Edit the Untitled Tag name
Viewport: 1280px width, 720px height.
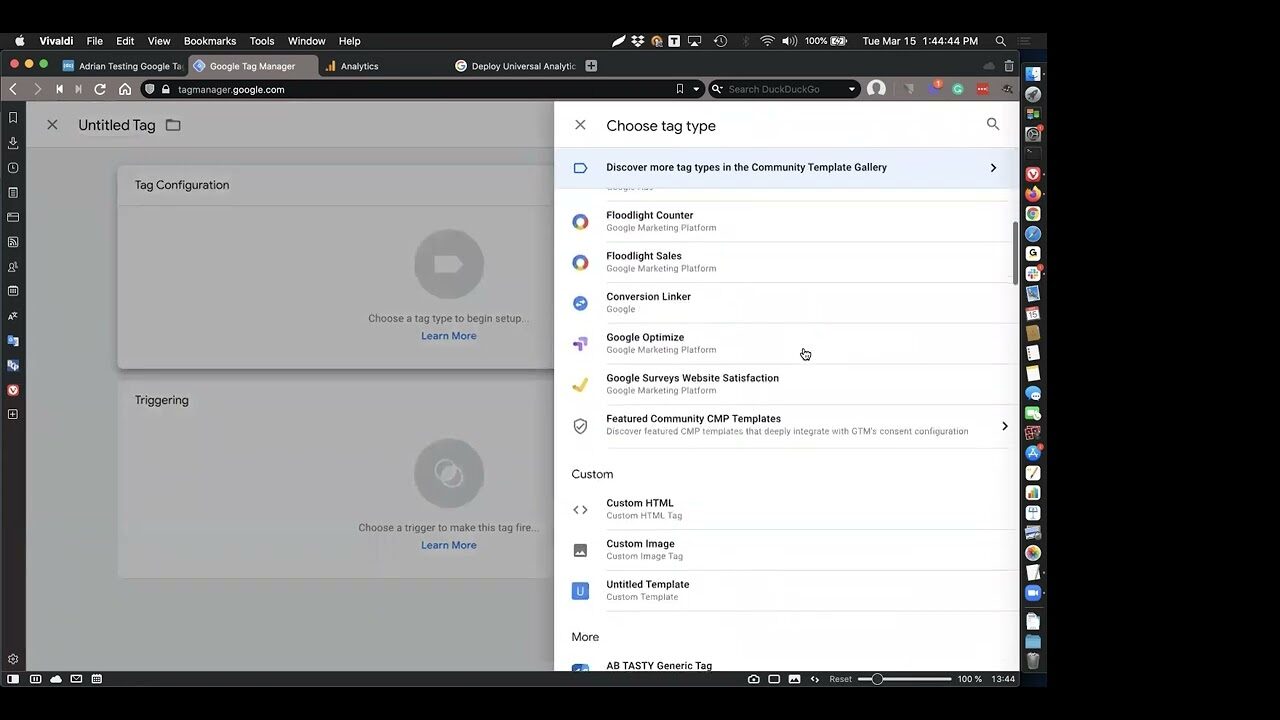117,125
